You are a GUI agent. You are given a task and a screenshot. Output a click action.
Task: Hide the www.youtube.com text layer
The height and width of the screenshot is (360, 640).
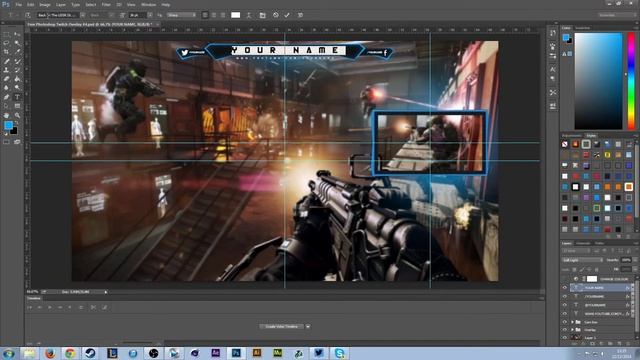(x=565, y=313)
